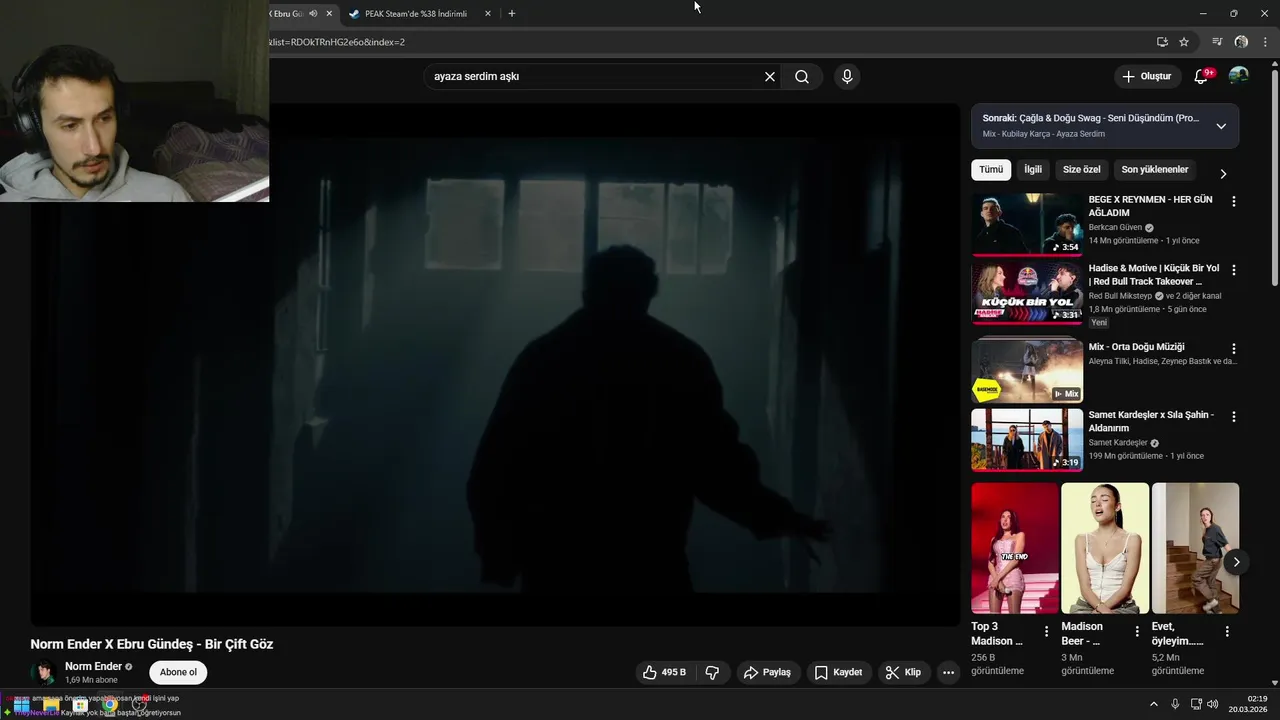1280x720 pixels.
Task: Mute the playing Ebru Gündeş tab speaker icon
Action: point(313,14)
